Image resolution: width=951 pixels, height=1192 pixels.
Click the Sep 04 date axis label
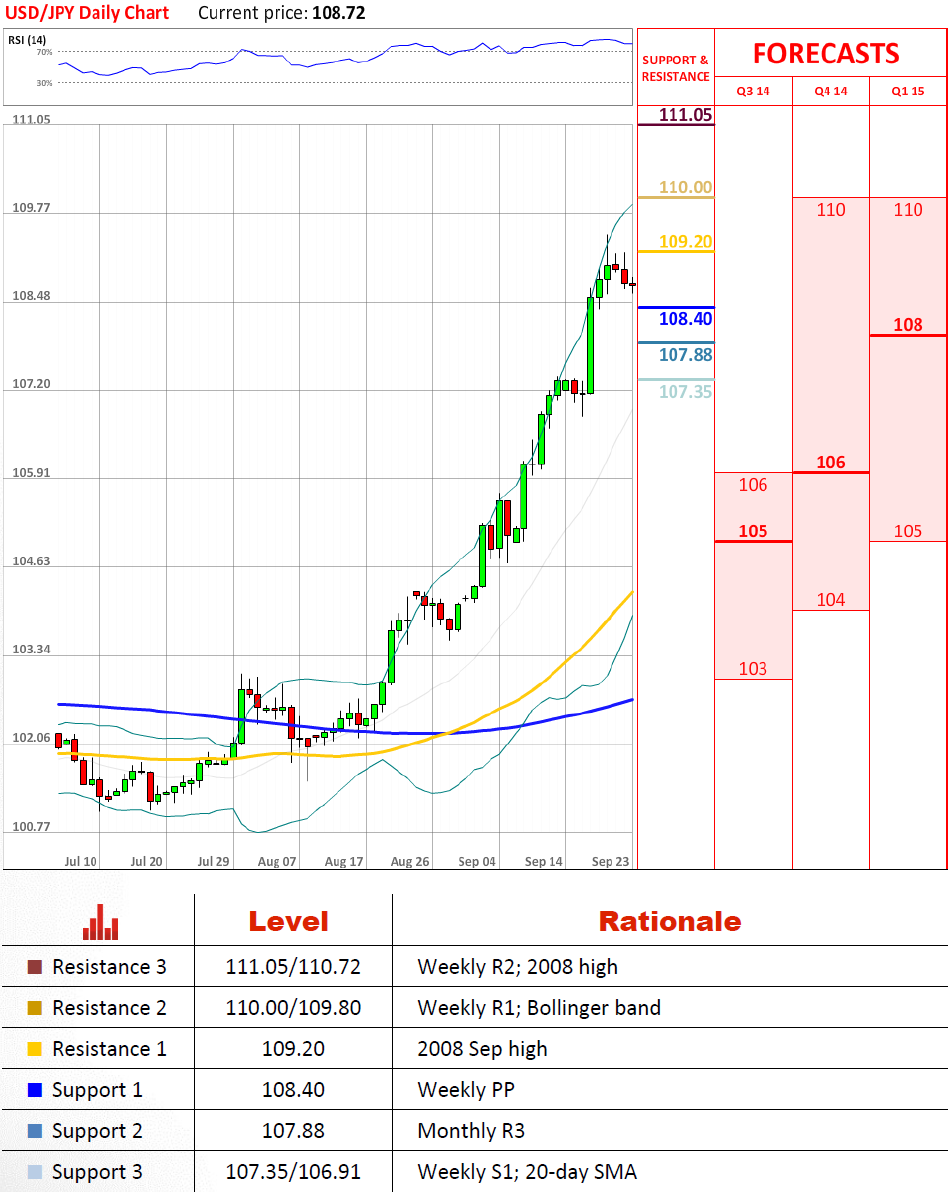[x=477, y=861]
